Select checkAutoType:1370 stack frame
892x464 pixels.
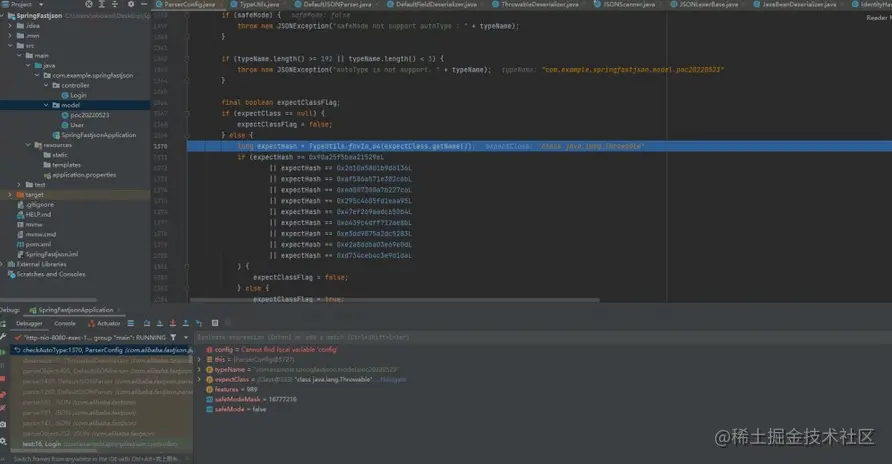tap(103, 350)
